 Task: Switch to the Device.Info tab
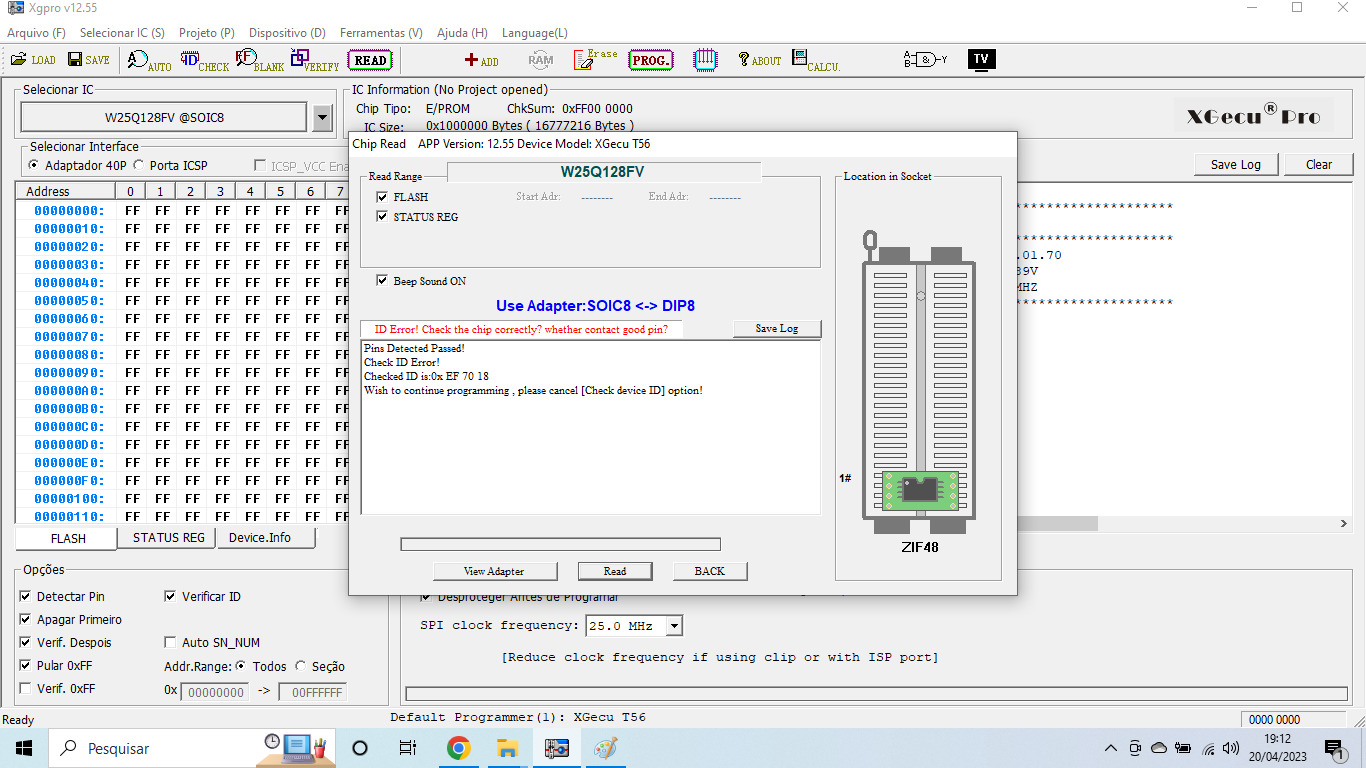click(259, 538)
